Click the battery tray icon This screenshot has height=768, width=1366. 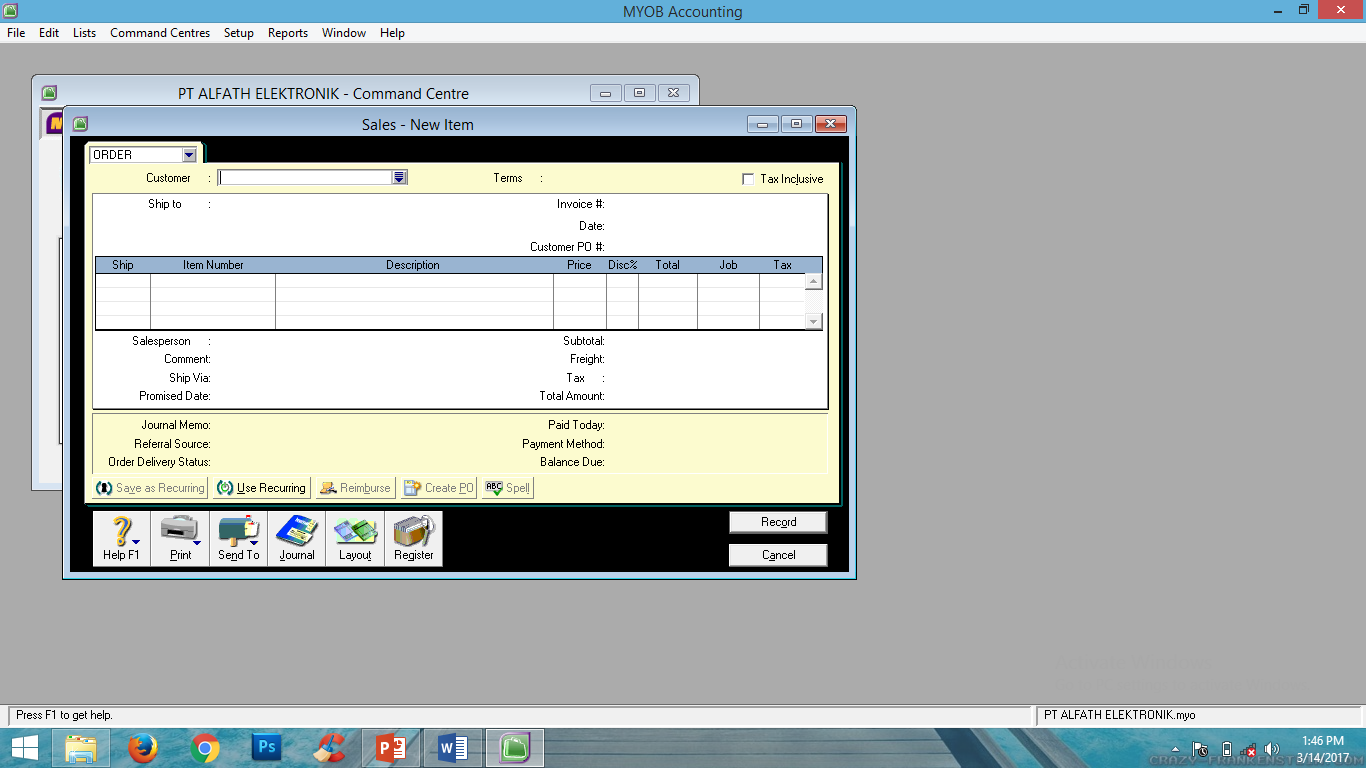coord(1227,749)
